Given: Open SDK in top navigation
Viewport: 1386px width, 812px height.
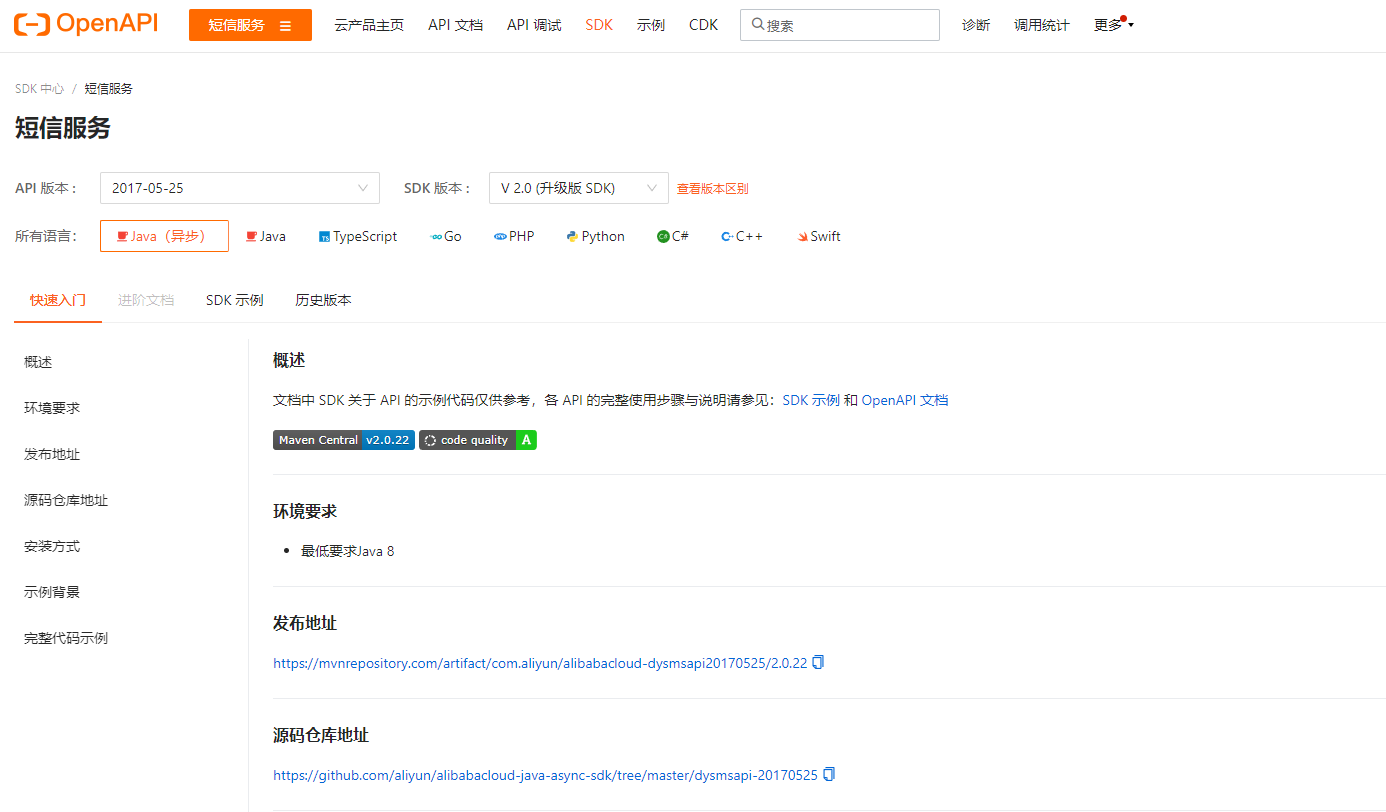Looking at the screenshot, I should pos(599,25).
